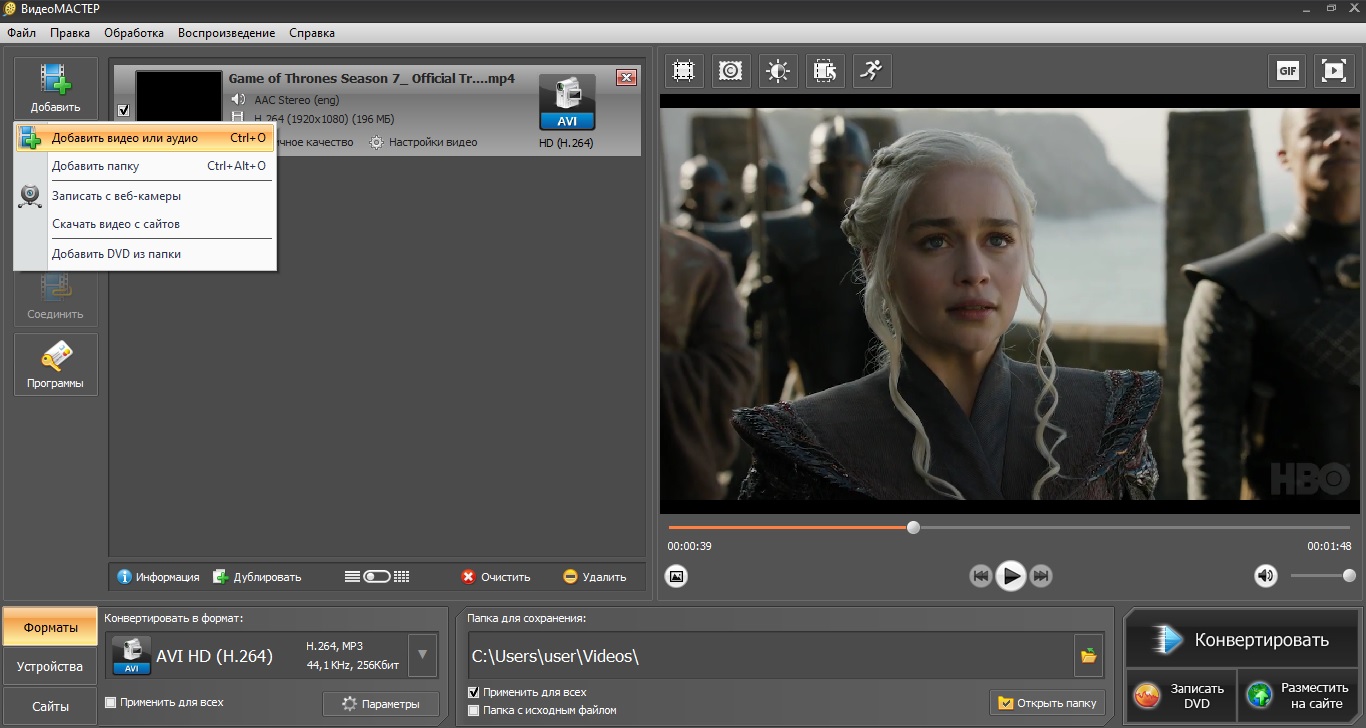Viewport: 1366px width, 728px height.
Task: Open the Программы tools button
Action: tap(56, 365)
